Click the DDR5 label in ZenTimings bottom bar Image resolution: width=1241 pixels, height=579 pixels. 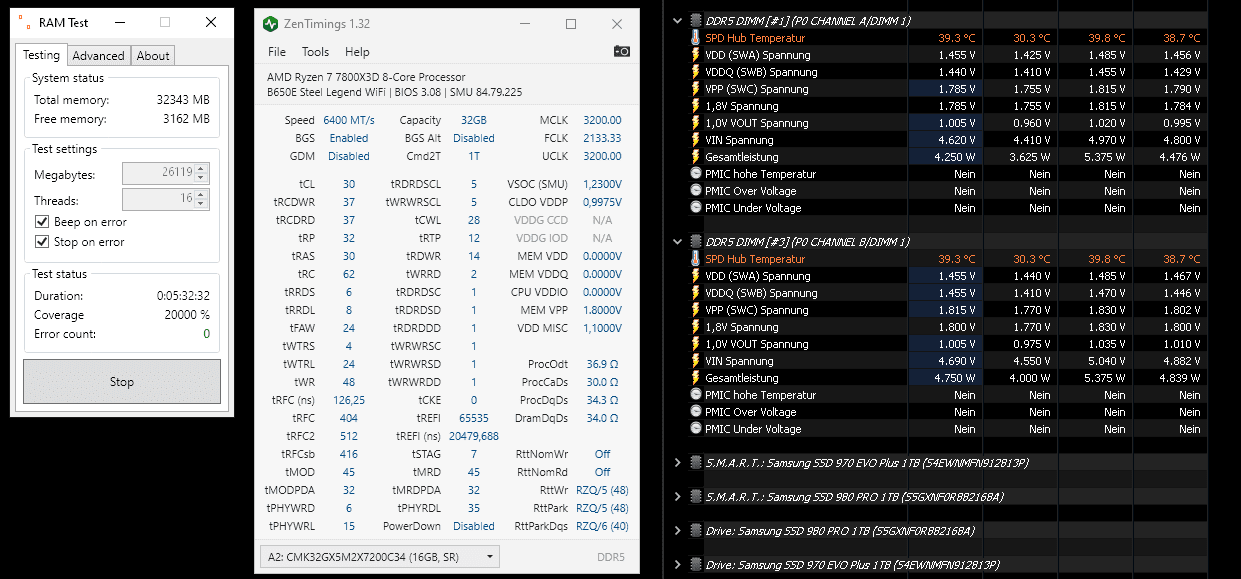click(610, 557)
